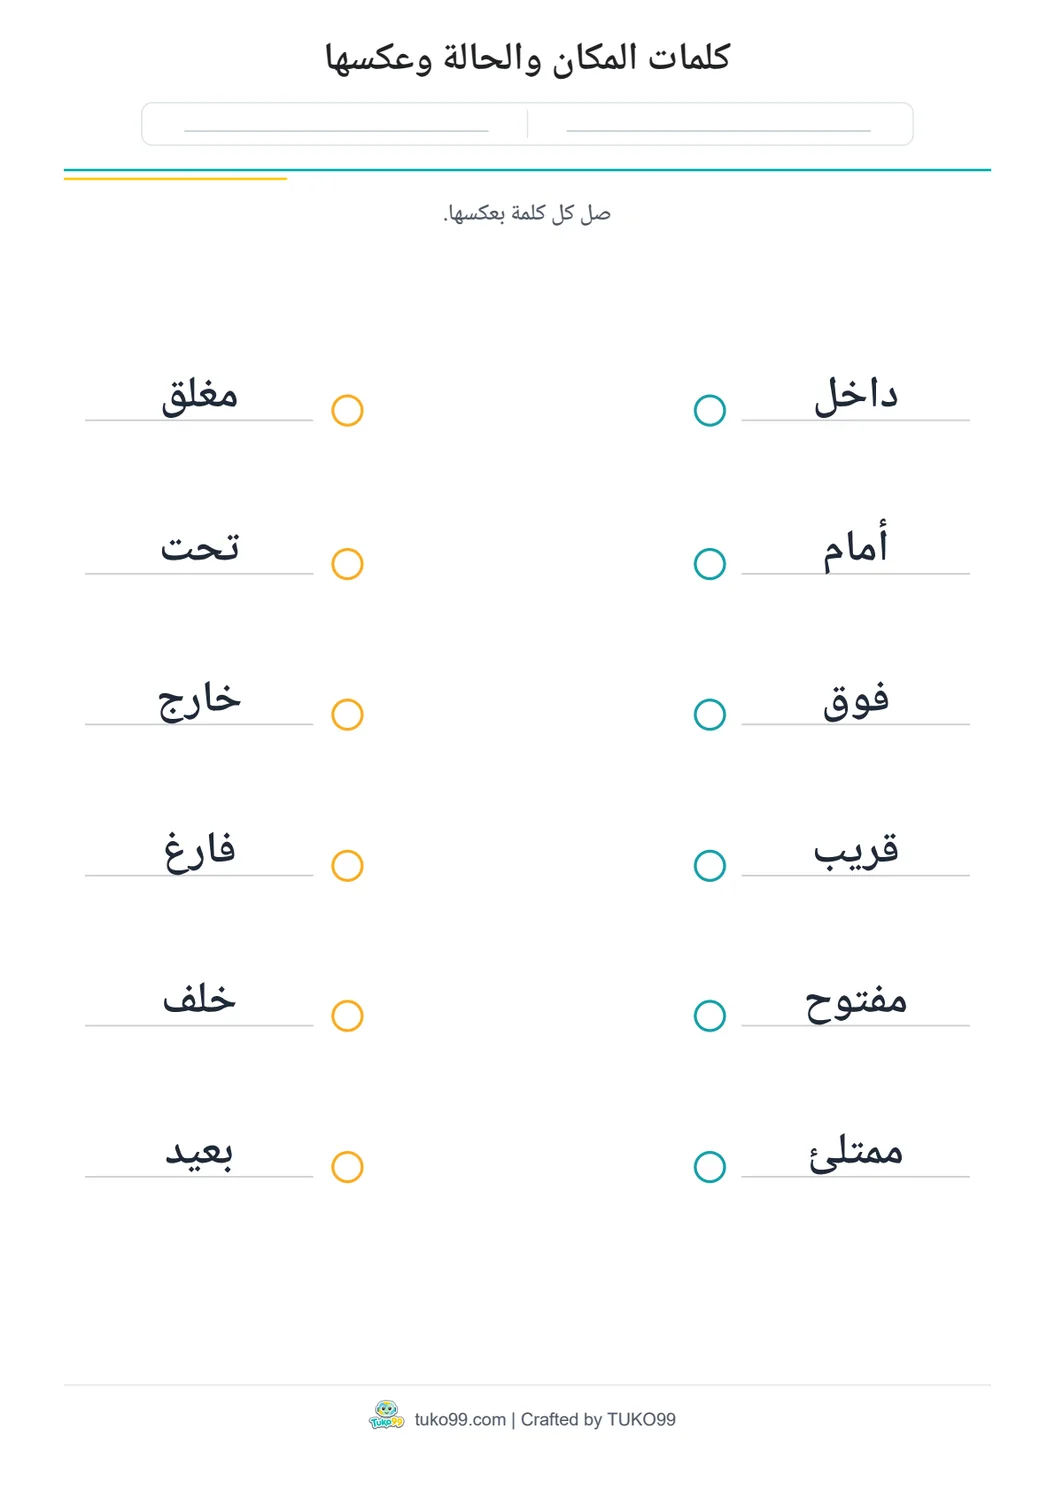
Task: Click the TUKO99 logo icon in footer
Action: pyautogui.click(x=386, y=1416)
